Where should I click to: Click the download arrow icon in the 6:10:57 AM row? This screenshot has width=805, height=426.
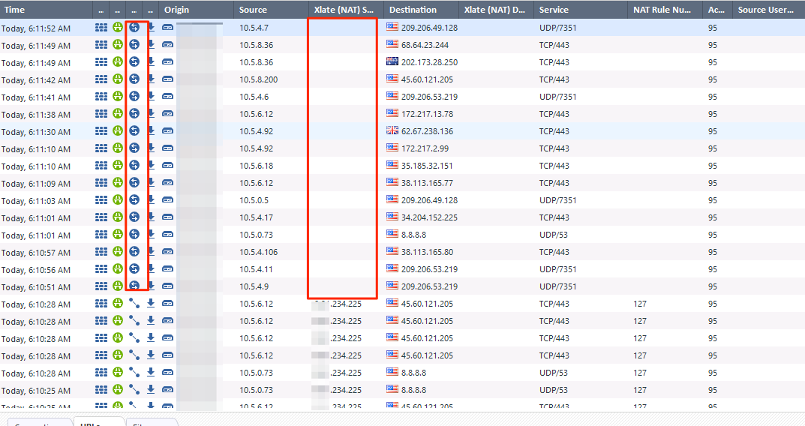150,252
